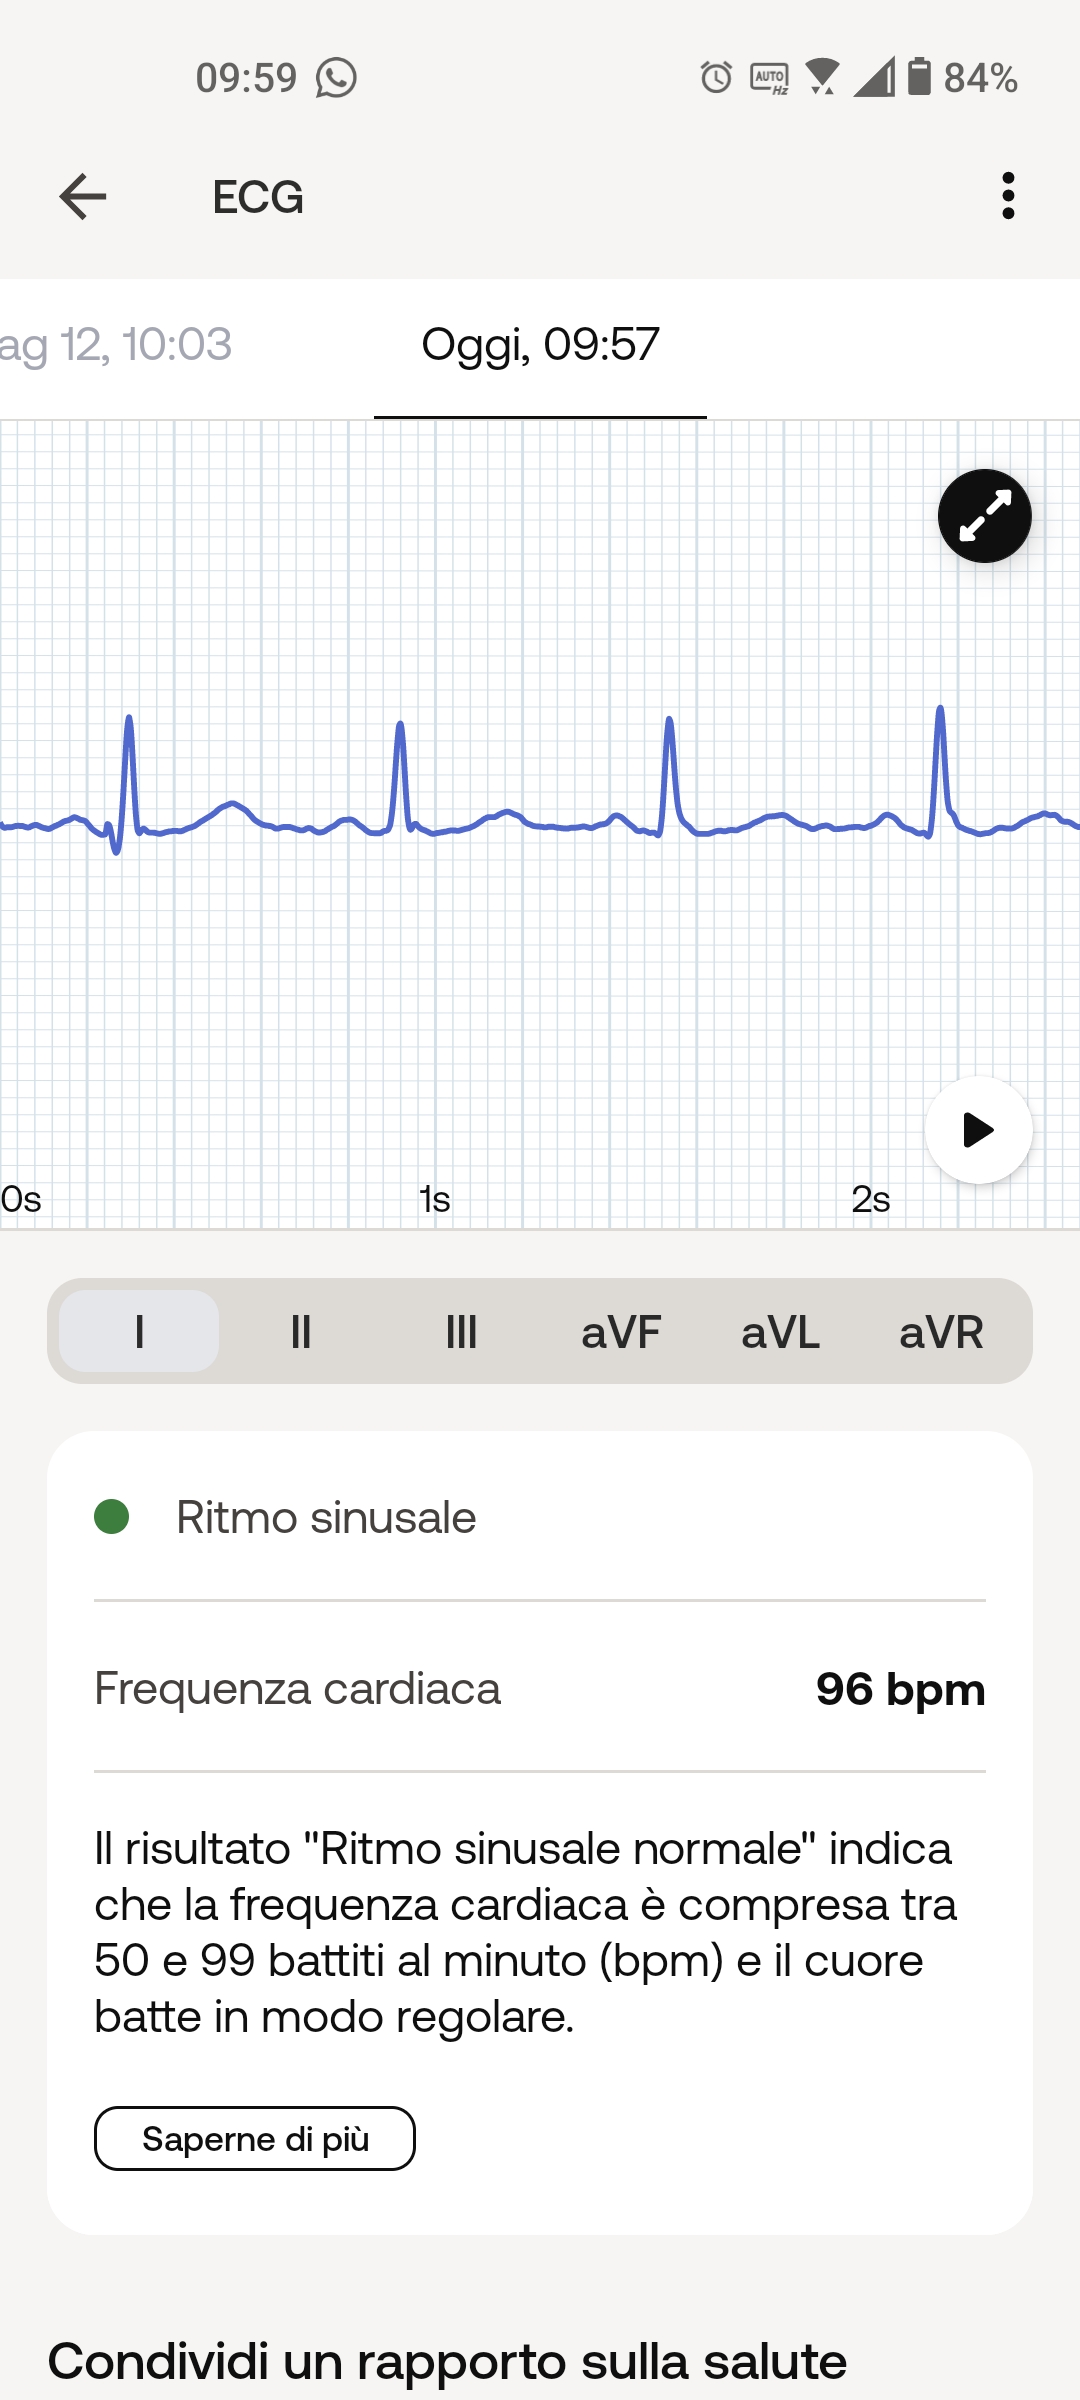The height and width of the screenshot is (2400, 1080).
Task: Tap the alarm clock status icon
Action: coord(716,78)
